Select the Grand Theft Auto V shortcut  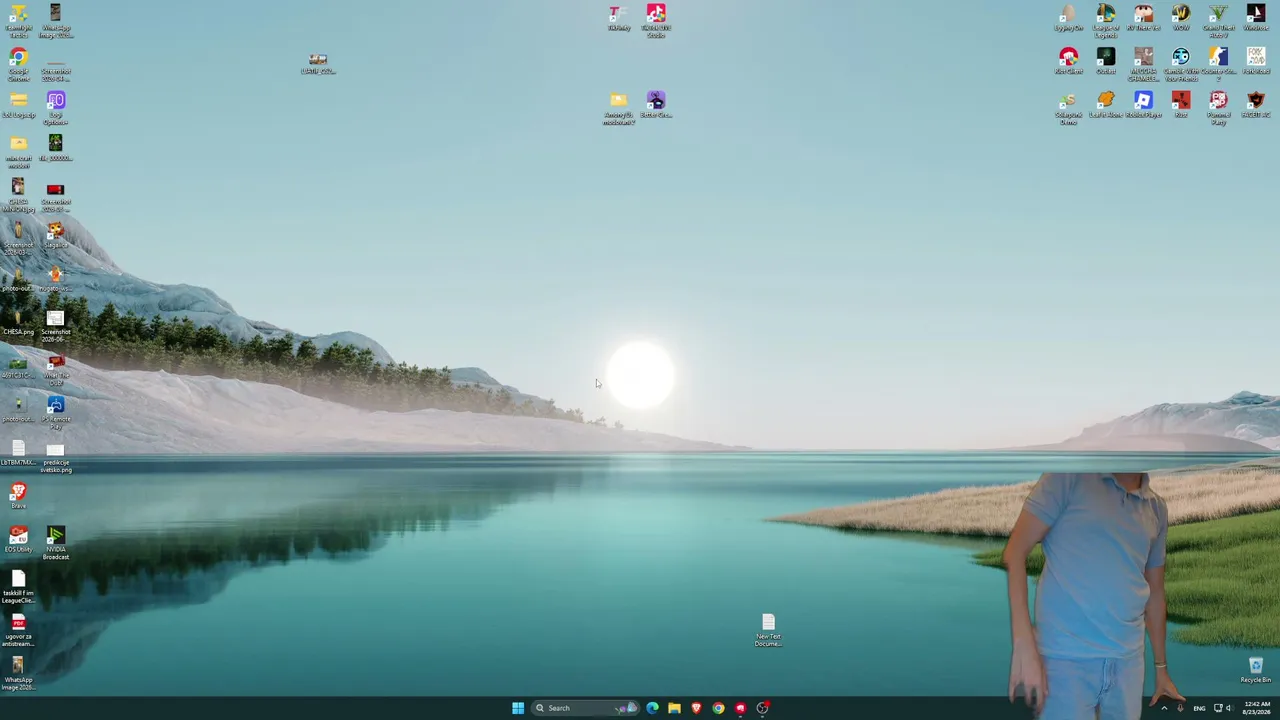(1218, 21)
